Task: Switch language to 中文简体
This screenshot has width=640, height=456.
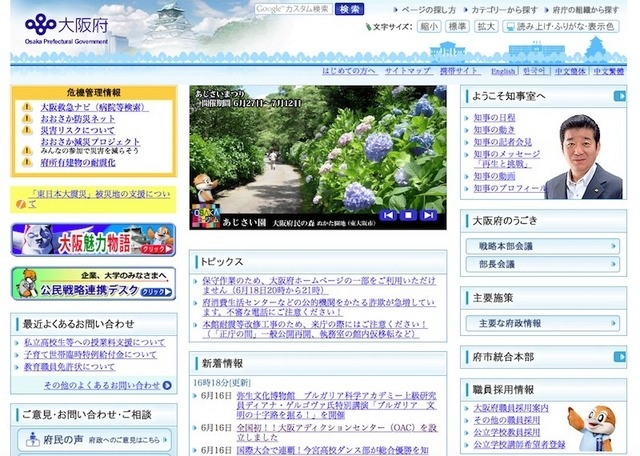Action: point(570,71)
